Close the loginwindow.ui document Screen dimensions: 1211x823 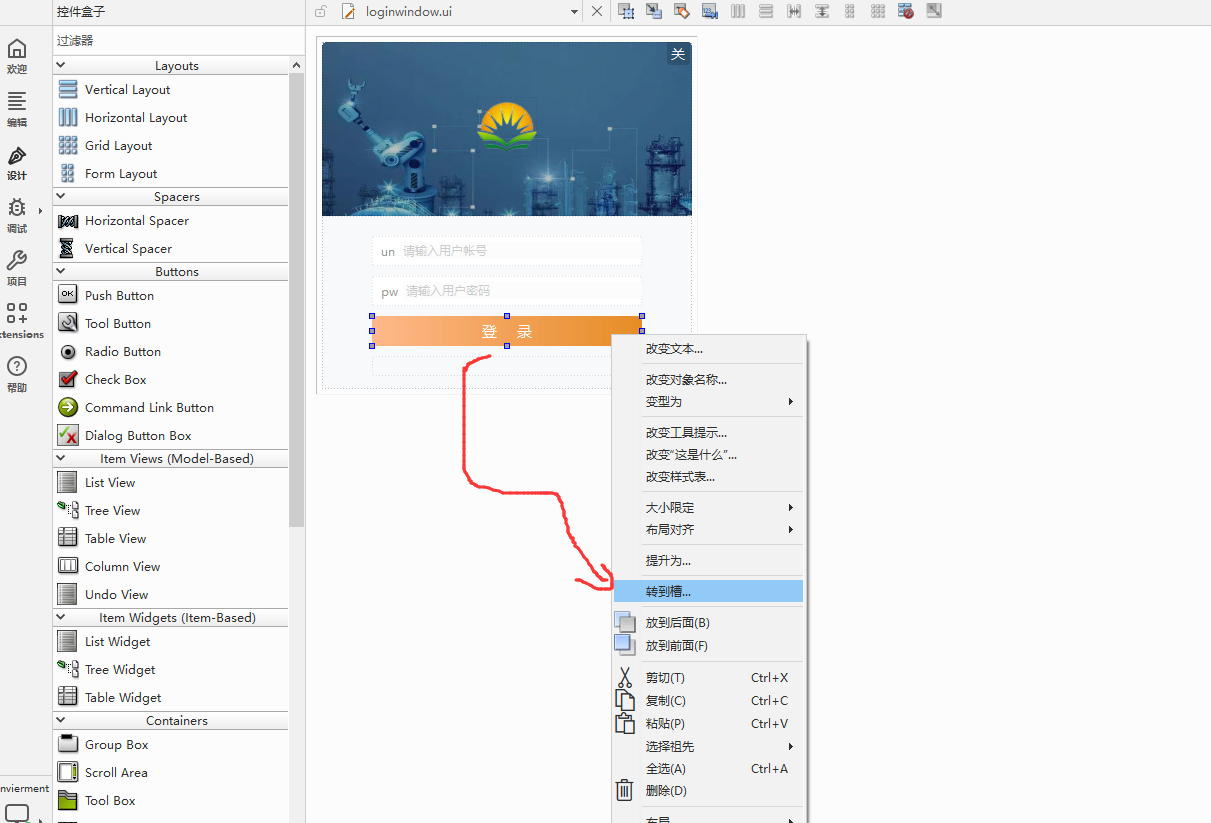(x=597, y=12)
